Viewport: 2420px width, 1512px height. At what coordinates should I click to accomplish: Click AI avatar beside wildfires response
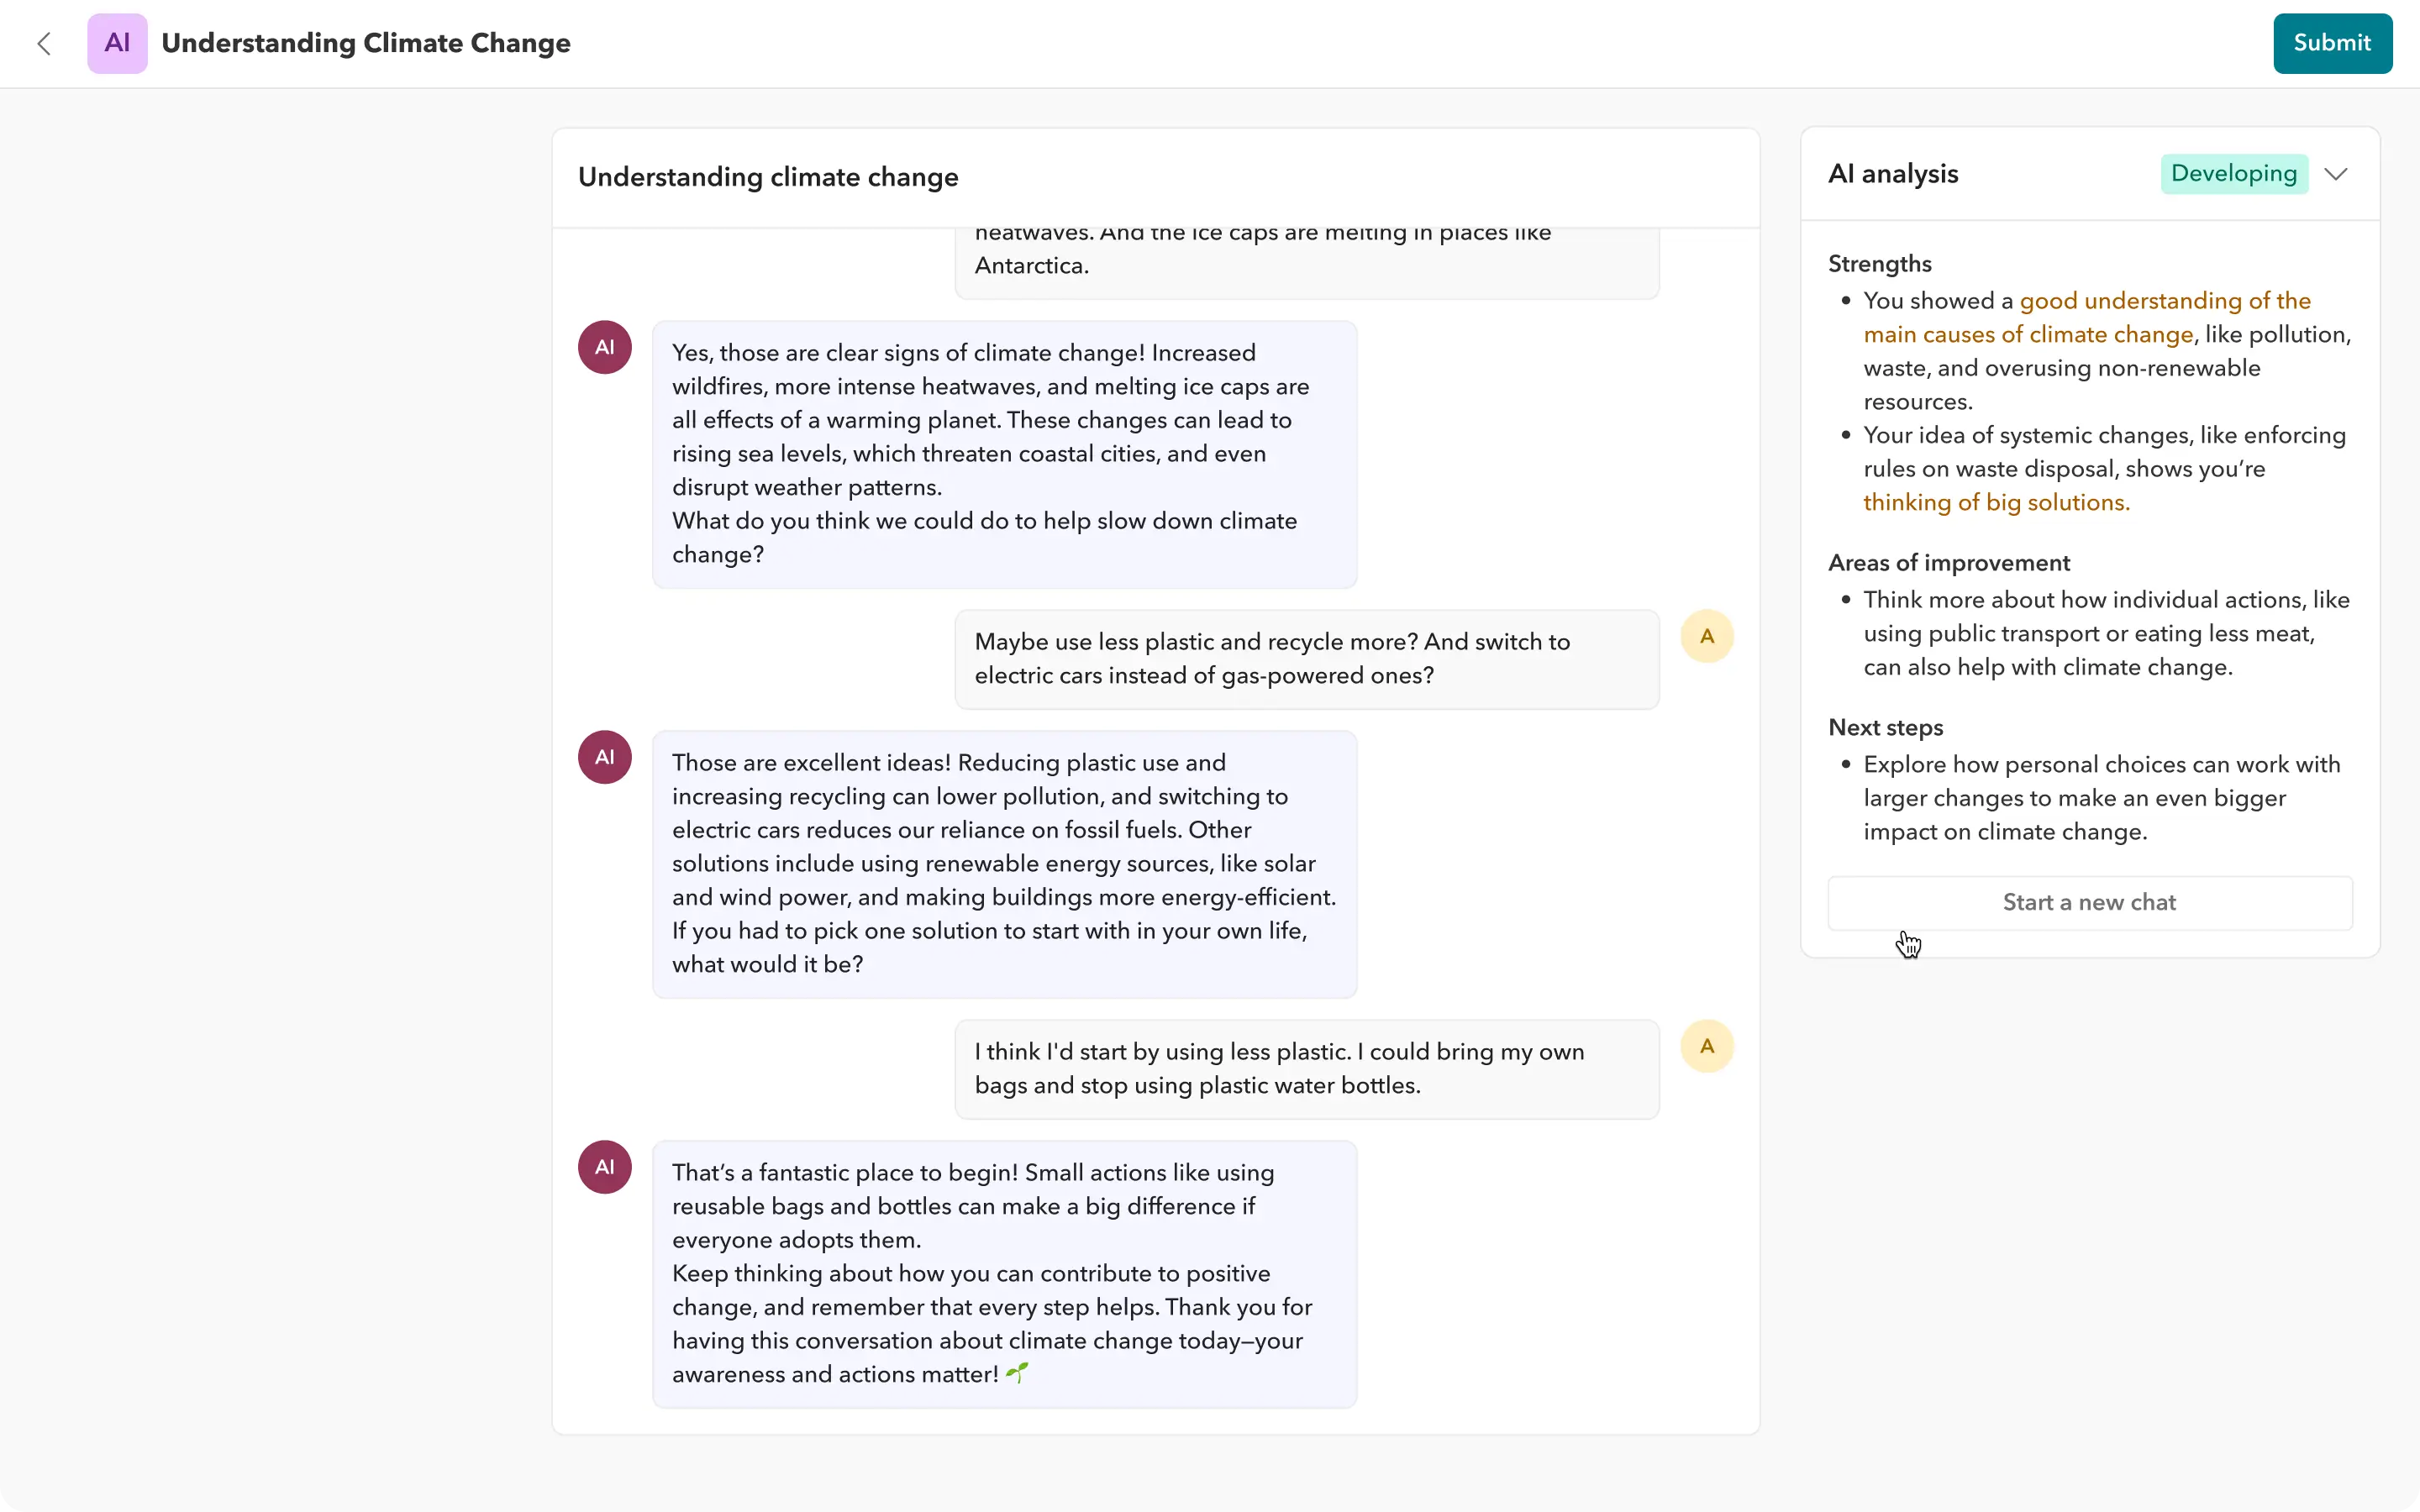(x=604, y=347)
